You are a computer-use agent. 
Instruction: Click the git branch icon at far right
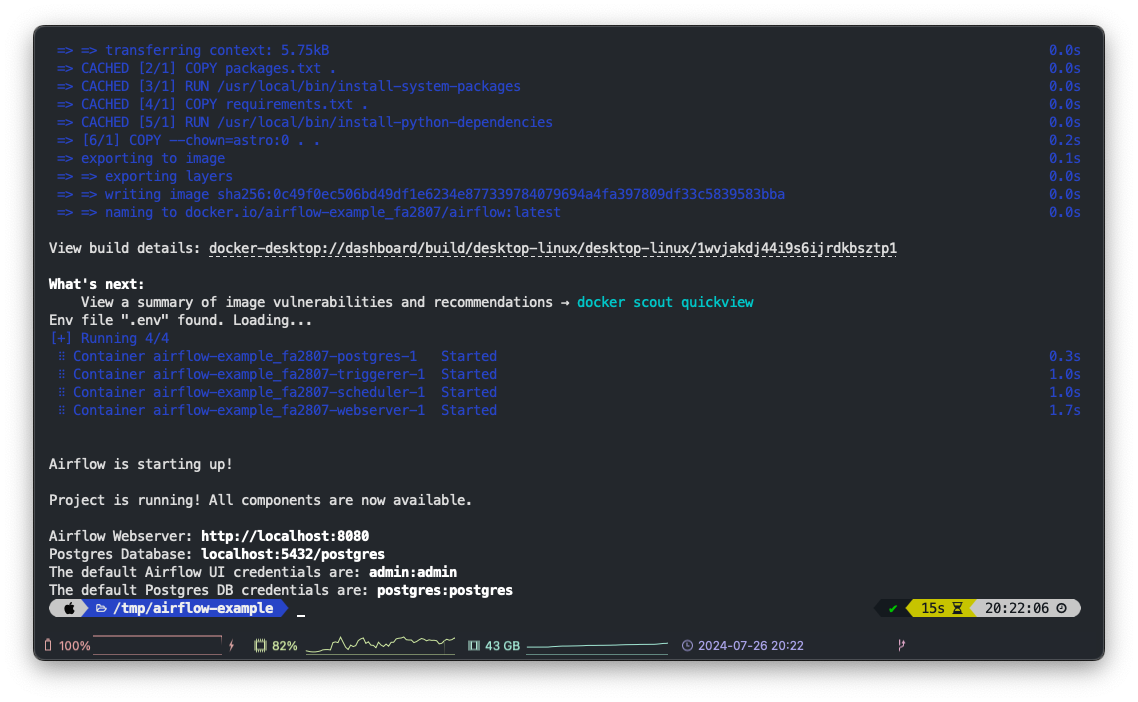tap(901, 645)
